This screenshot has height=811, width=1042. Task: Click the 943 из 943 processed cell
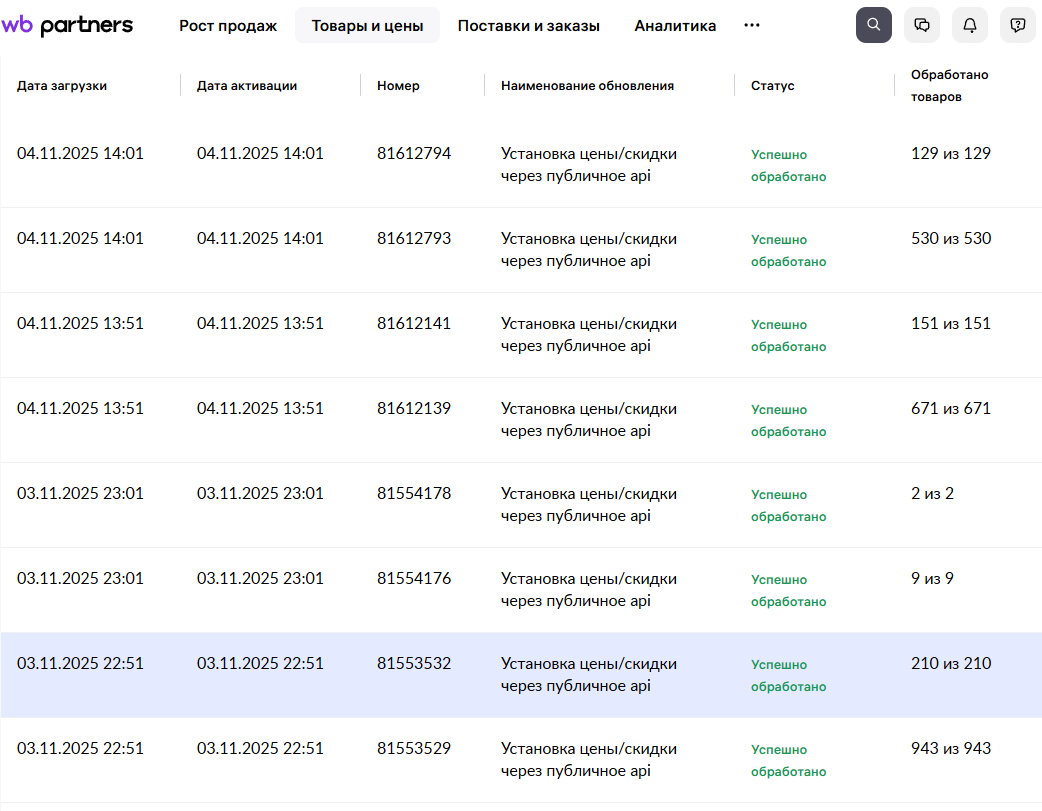pos(951,749)
